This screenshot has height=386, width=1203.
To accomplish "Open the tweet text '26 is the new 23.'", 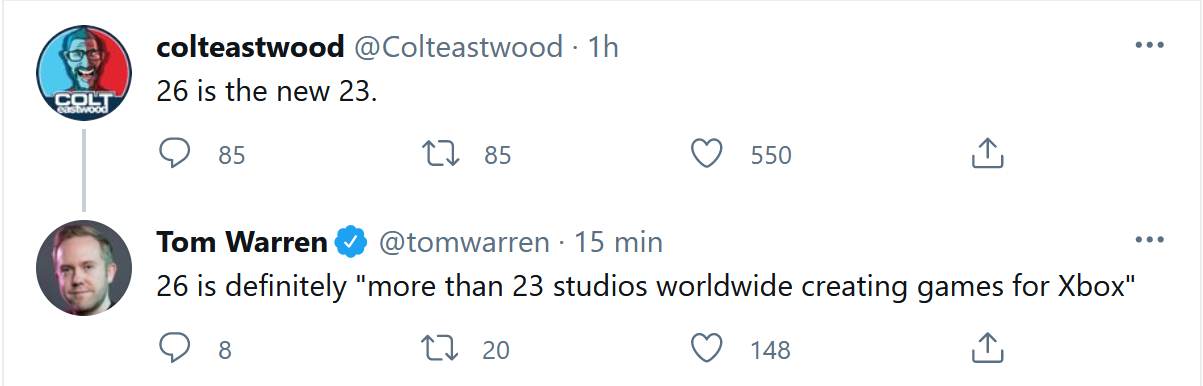I will 267,93.
